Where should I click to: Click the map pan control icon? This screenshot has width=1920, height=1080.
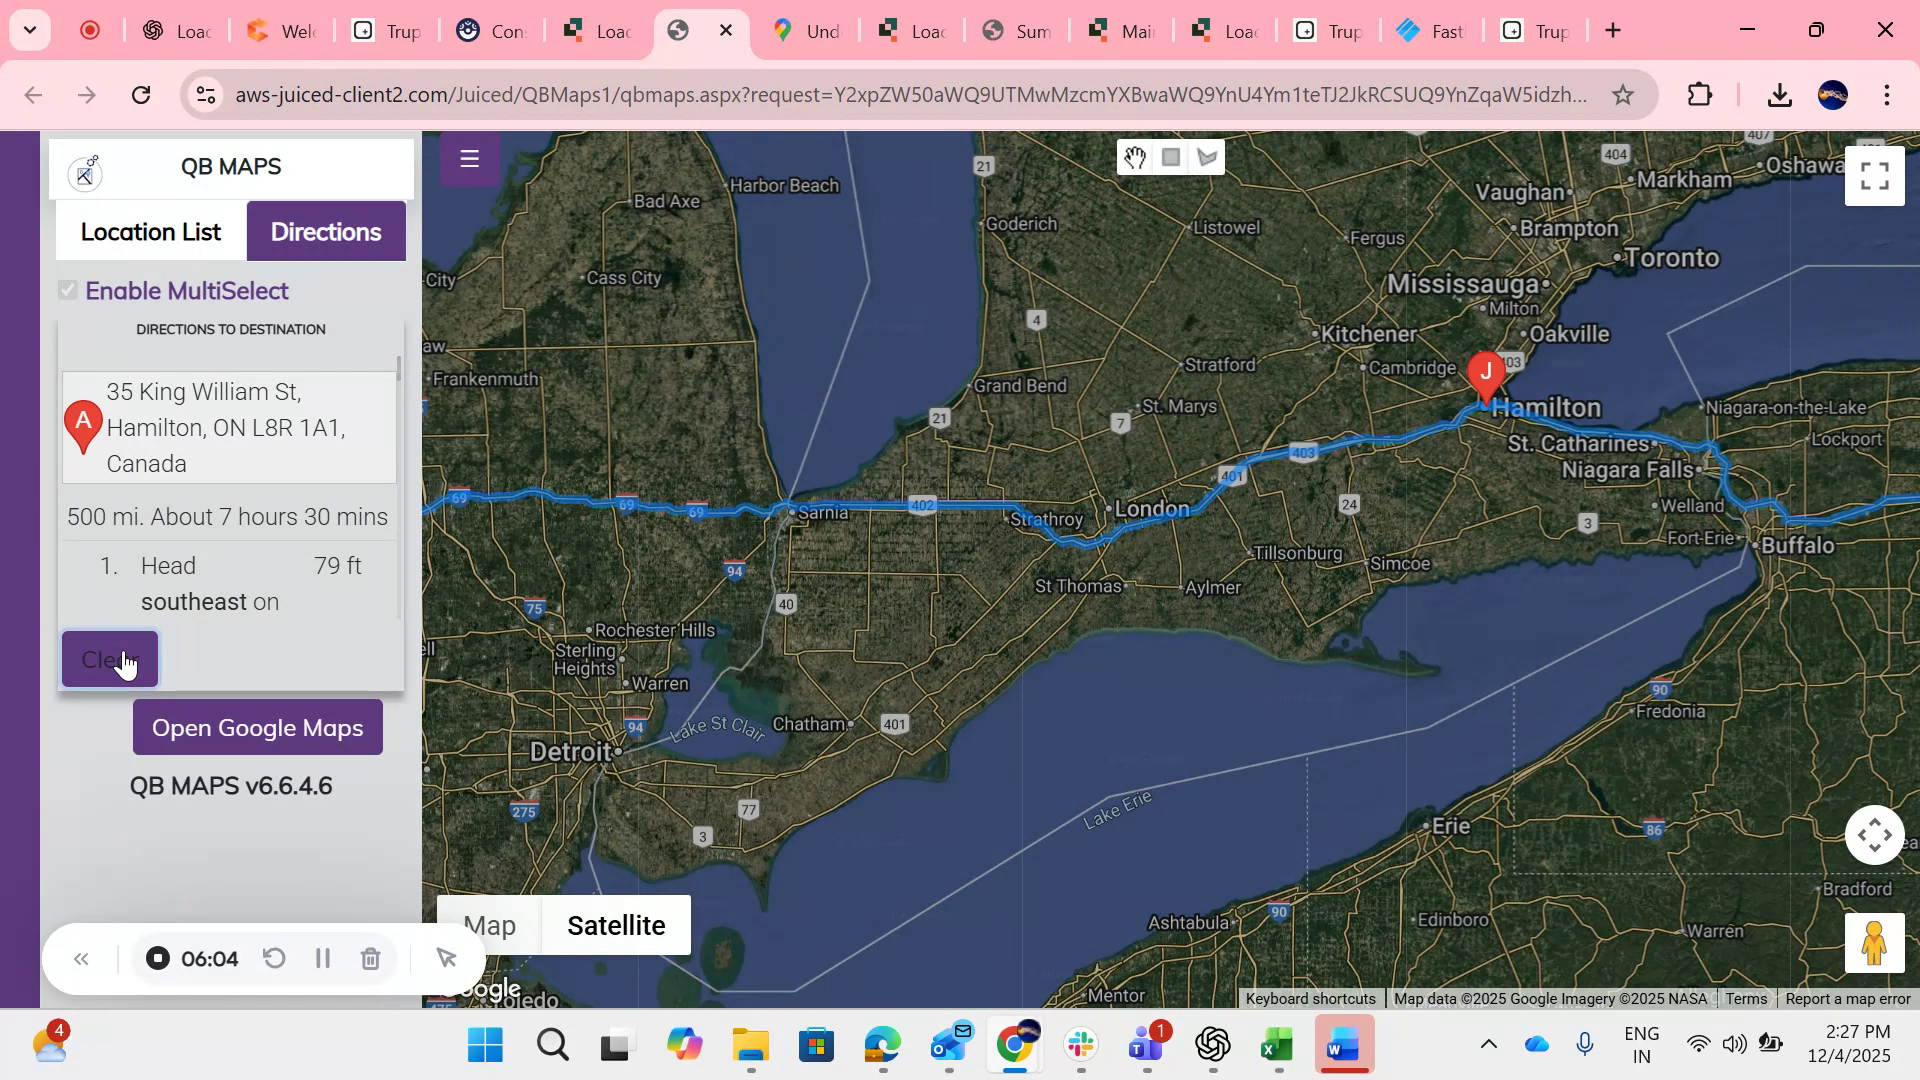point(1874,834)
